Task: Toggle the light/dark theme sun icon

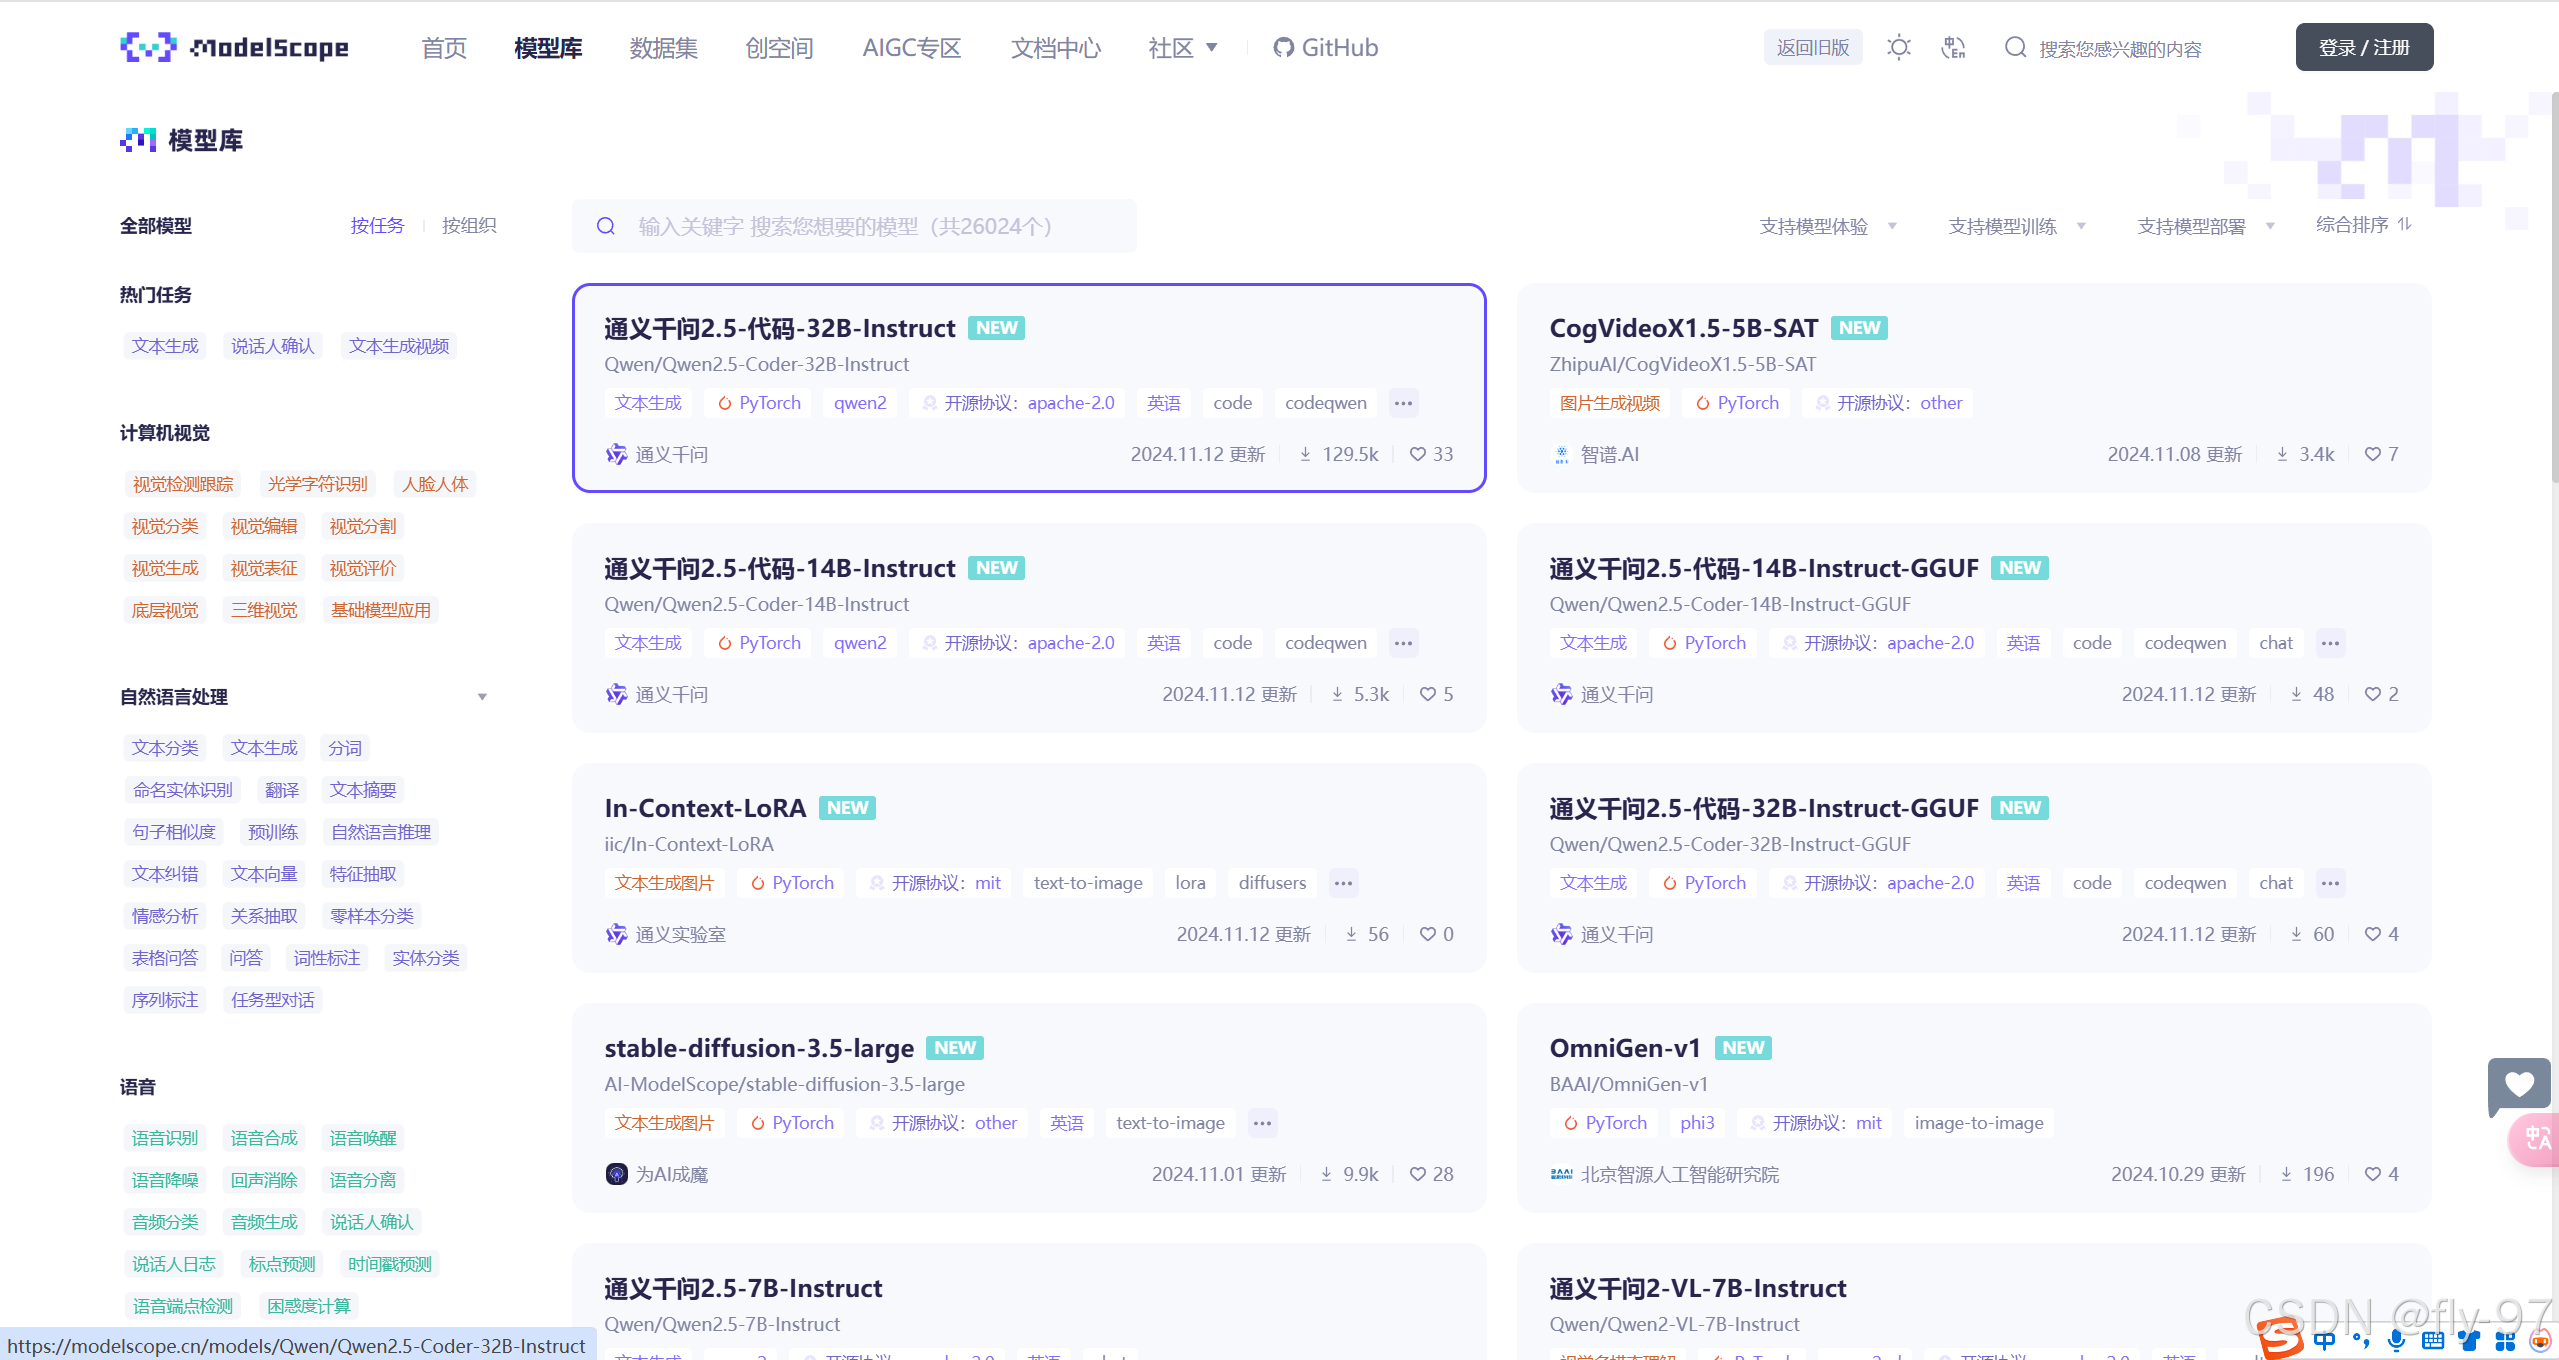Action: (x=1898, y=47)
